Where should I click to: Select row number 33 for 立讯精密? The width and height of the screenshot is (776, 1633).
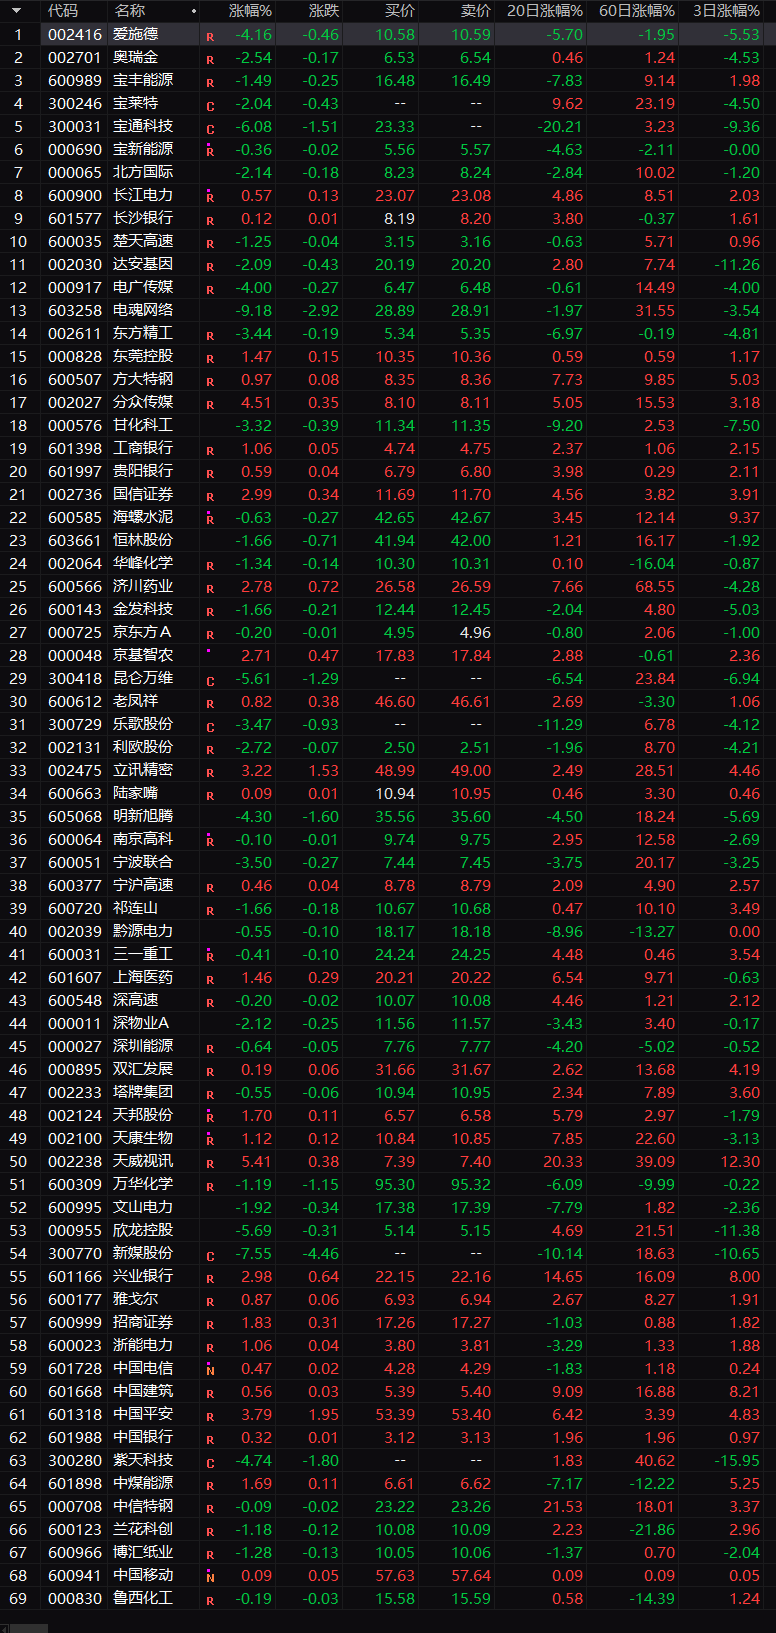point(18,770)
